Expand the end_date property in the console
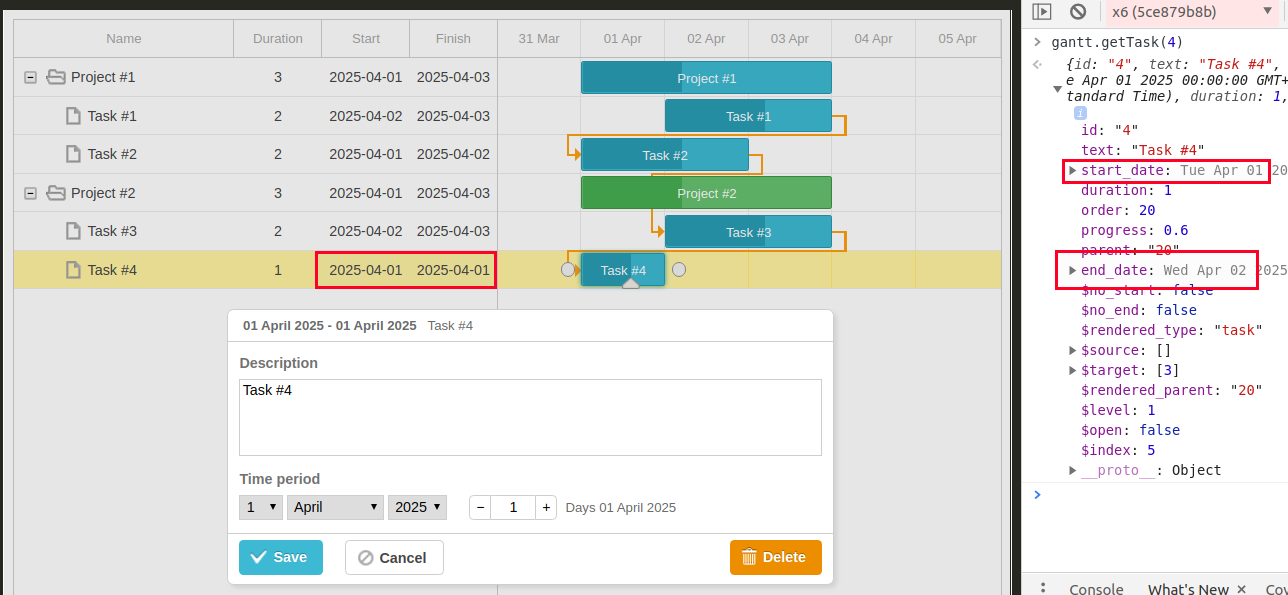Image resolution: width=1288 pixels, height=595 pixels. click(1072, 270)
